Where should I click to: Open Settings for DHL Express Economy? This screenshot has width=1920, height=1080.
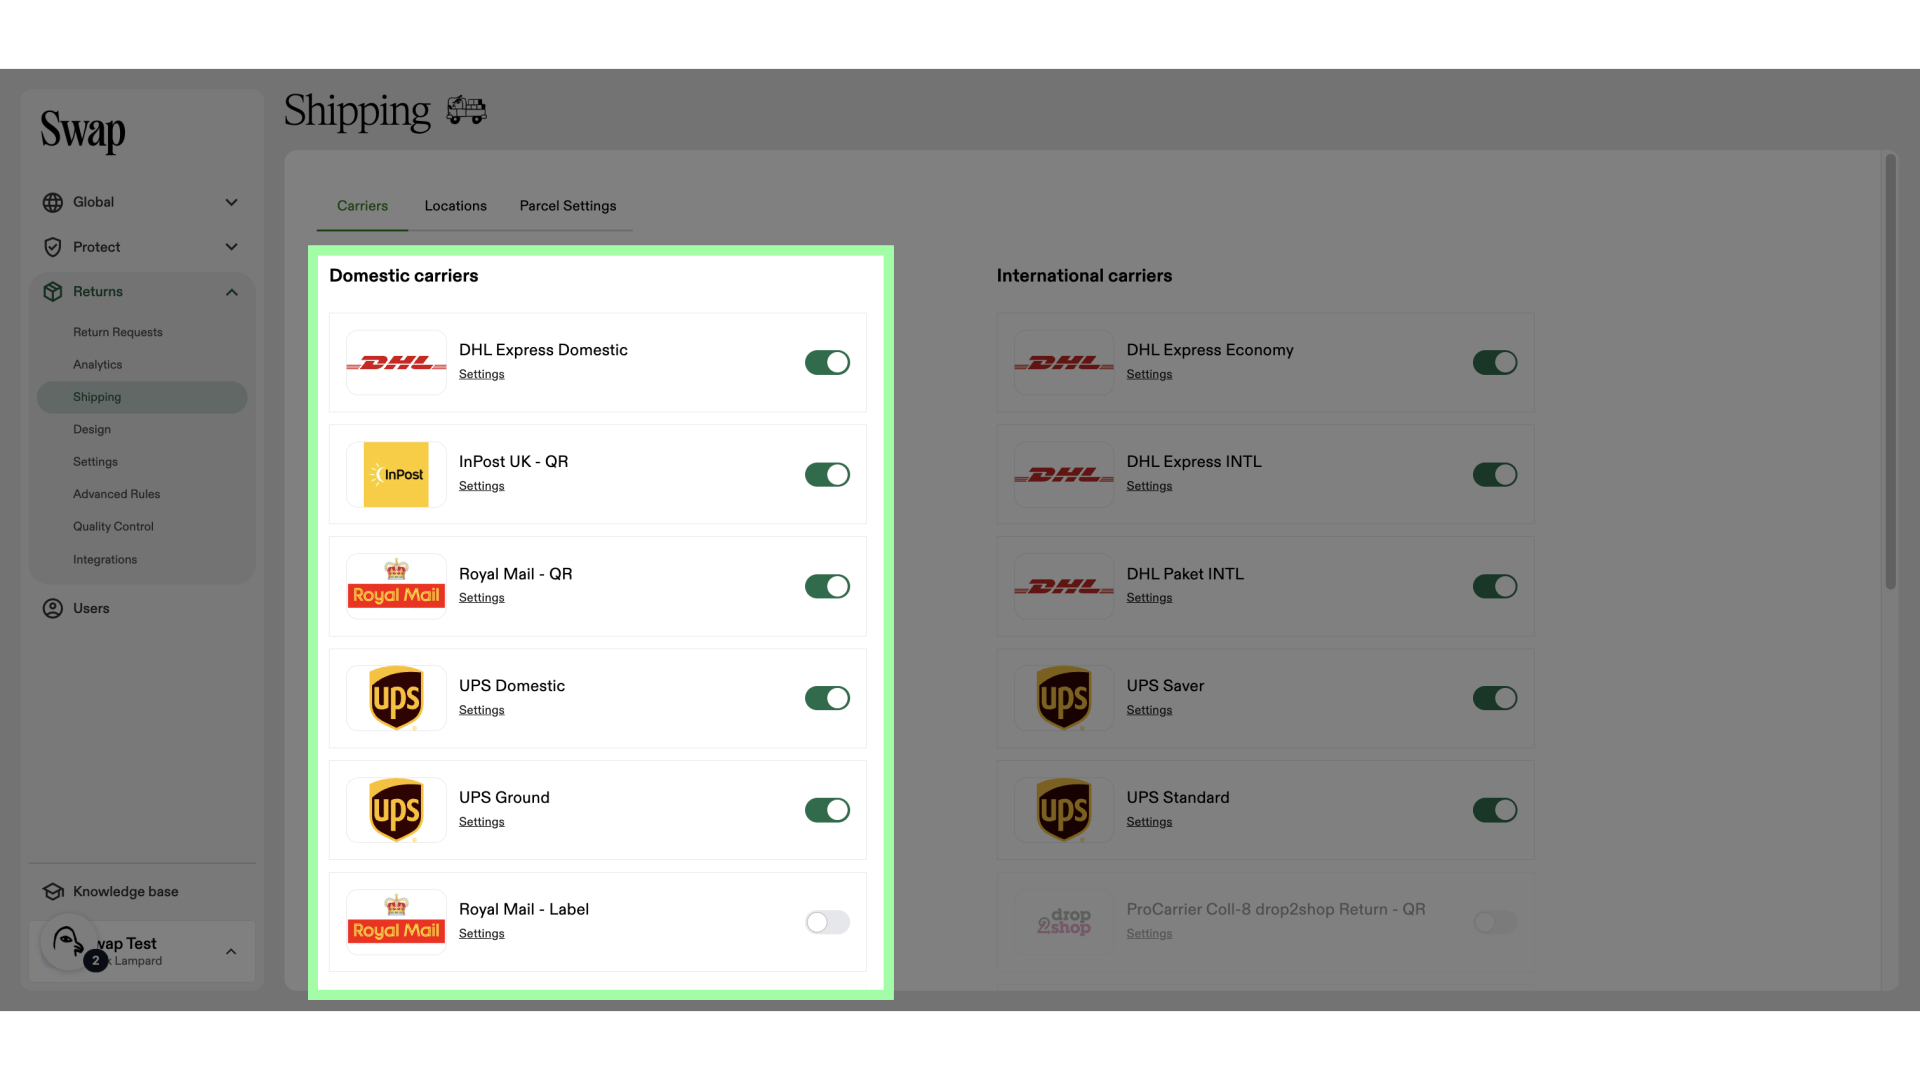[1149, 374]
